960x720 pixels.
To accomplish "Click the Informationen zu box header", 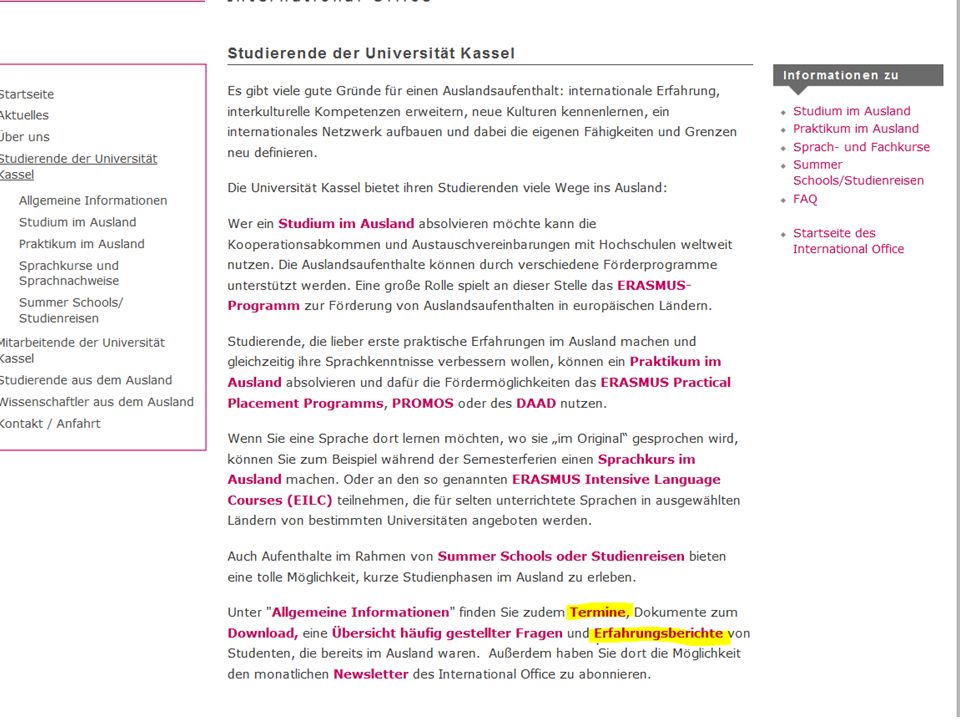I will (858, 75).
